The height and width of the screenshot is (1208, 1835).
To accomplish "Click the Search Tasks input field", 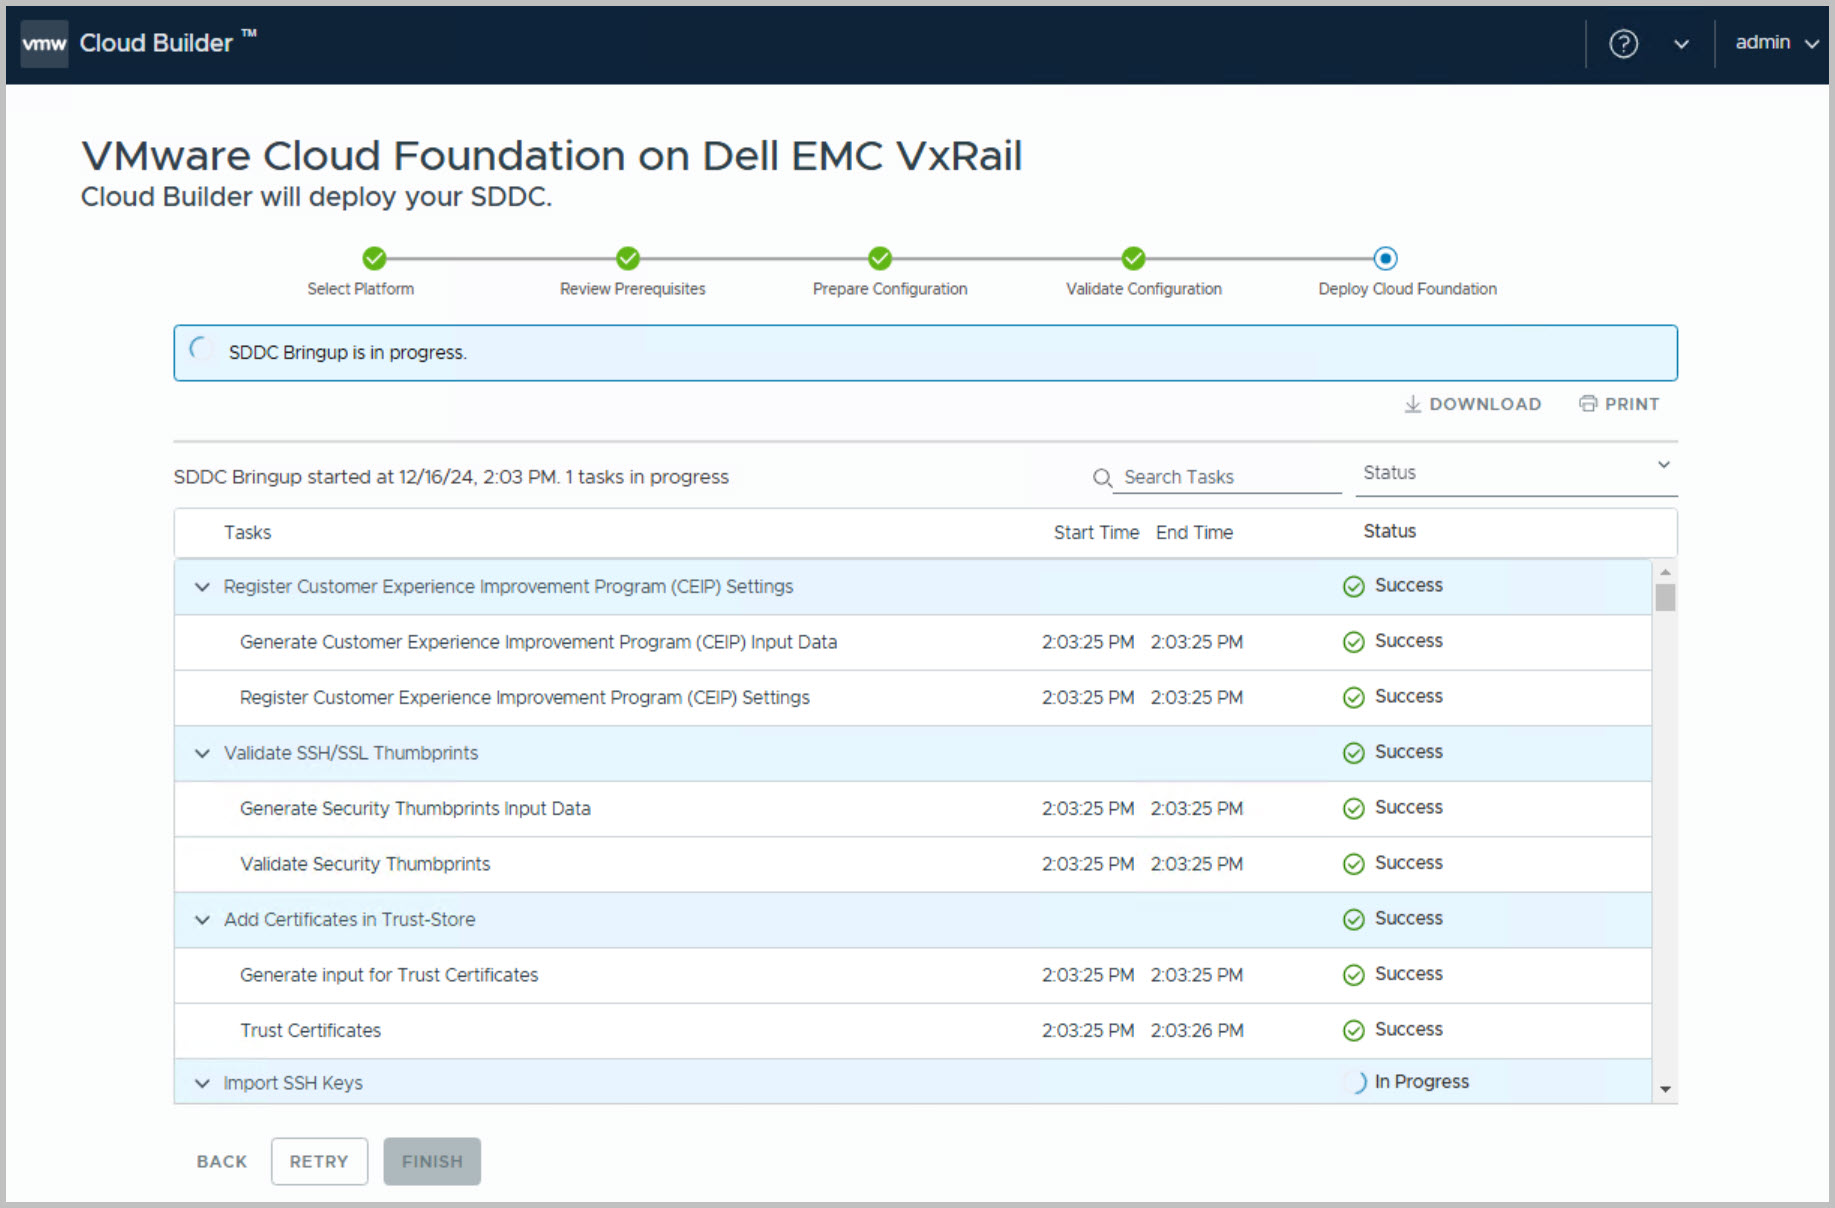I will pyautogui.click(x=1228, y=478).
